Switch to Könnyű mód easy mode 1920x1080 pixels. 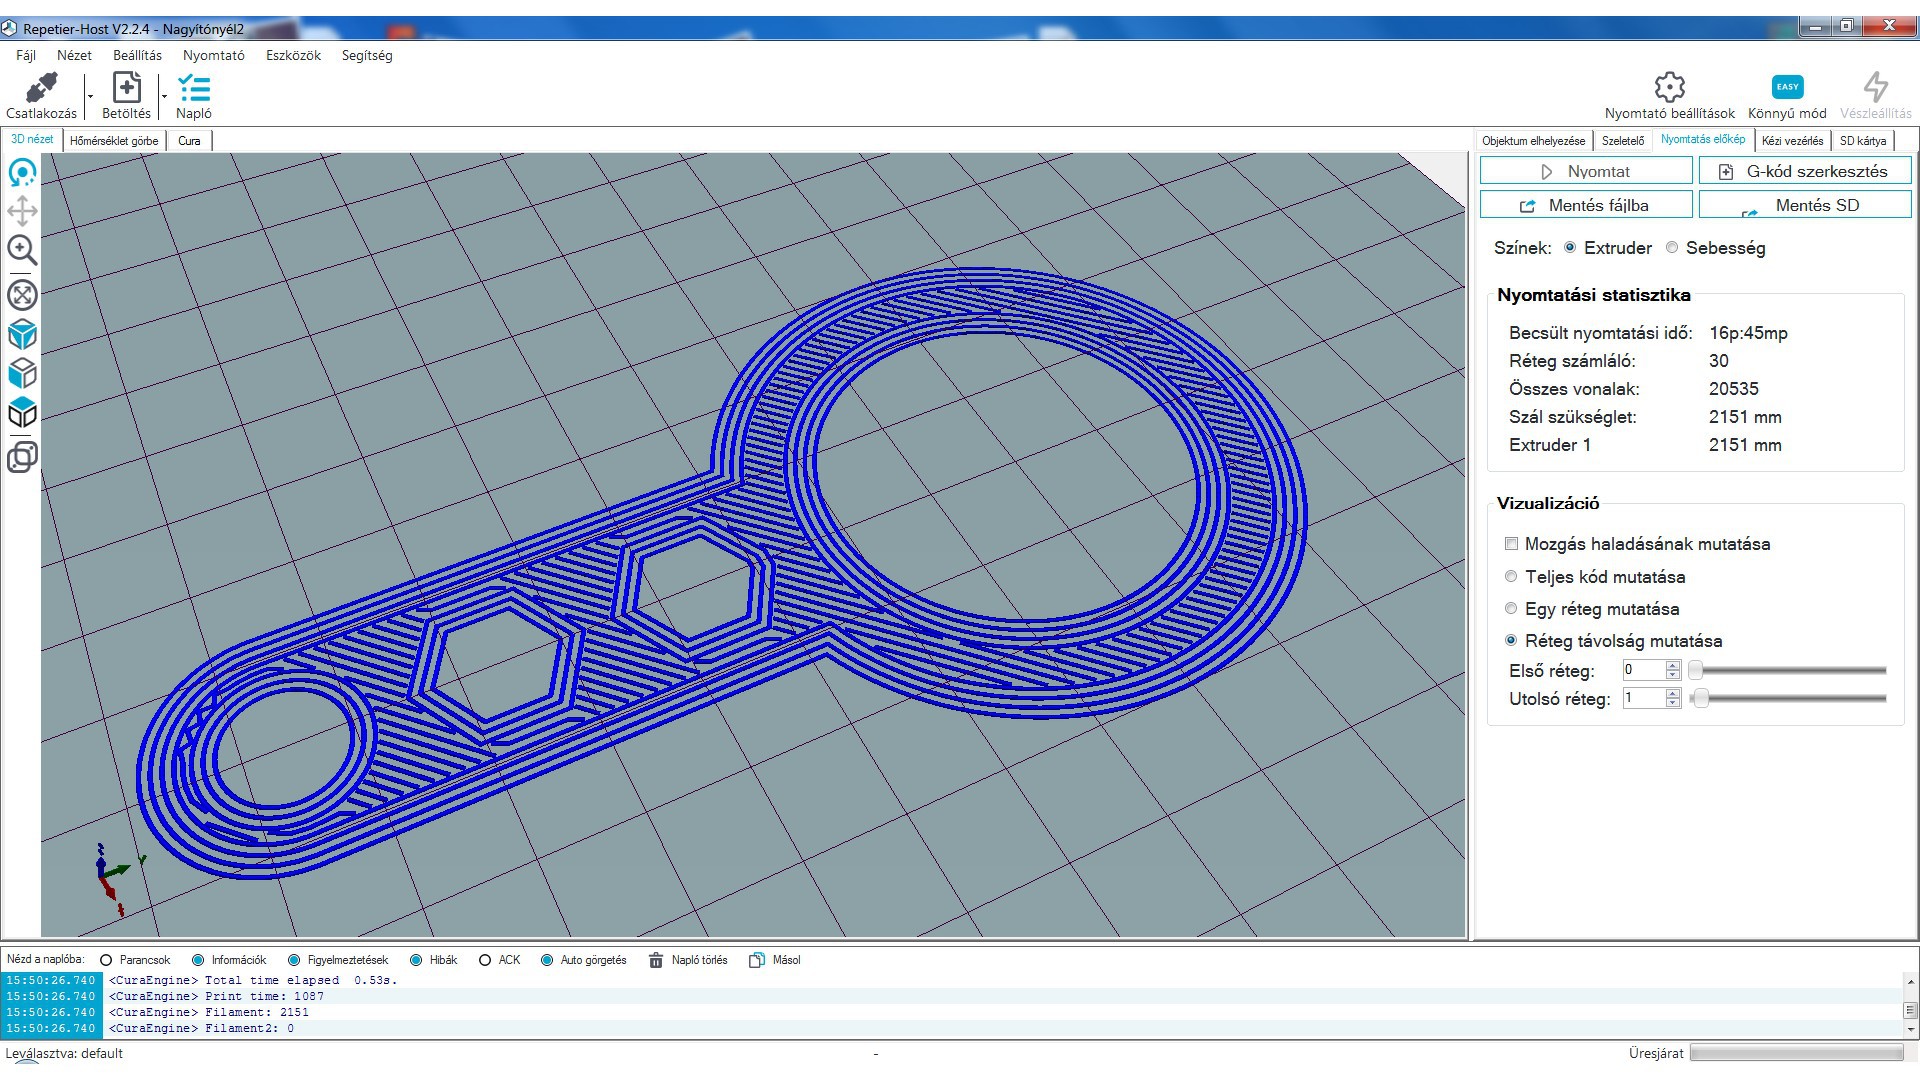pos(1786,87)
